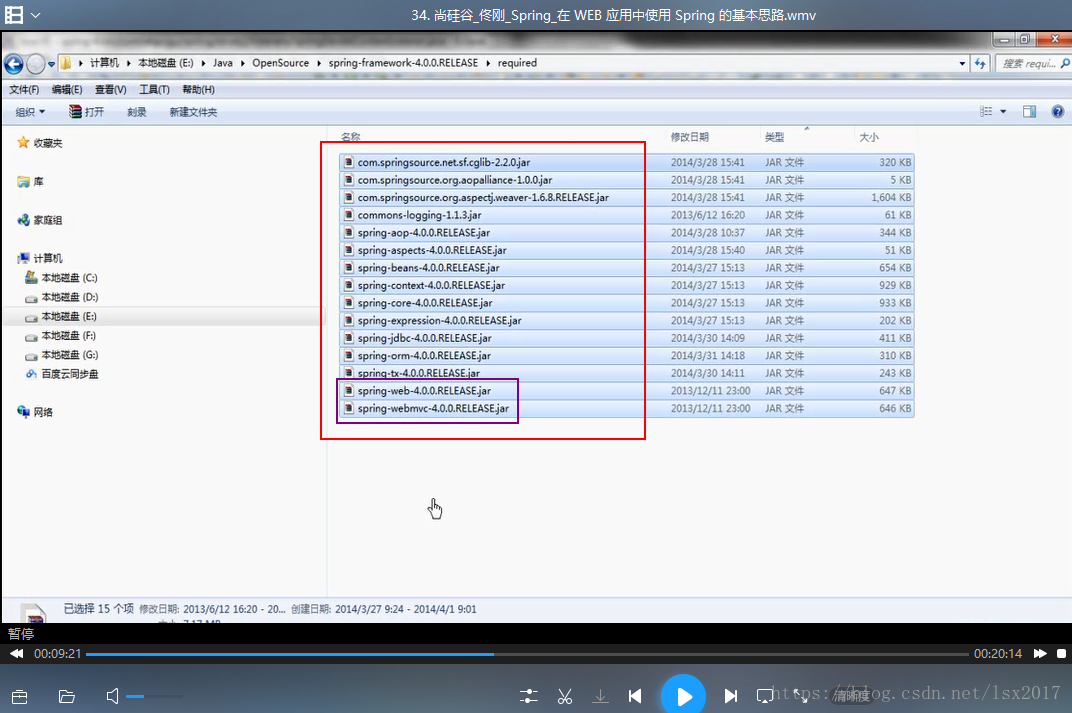Open the recent locations dropdown arrow
Image resolution: width=1072 pixels, height=713 pixels.
(51, 65)
